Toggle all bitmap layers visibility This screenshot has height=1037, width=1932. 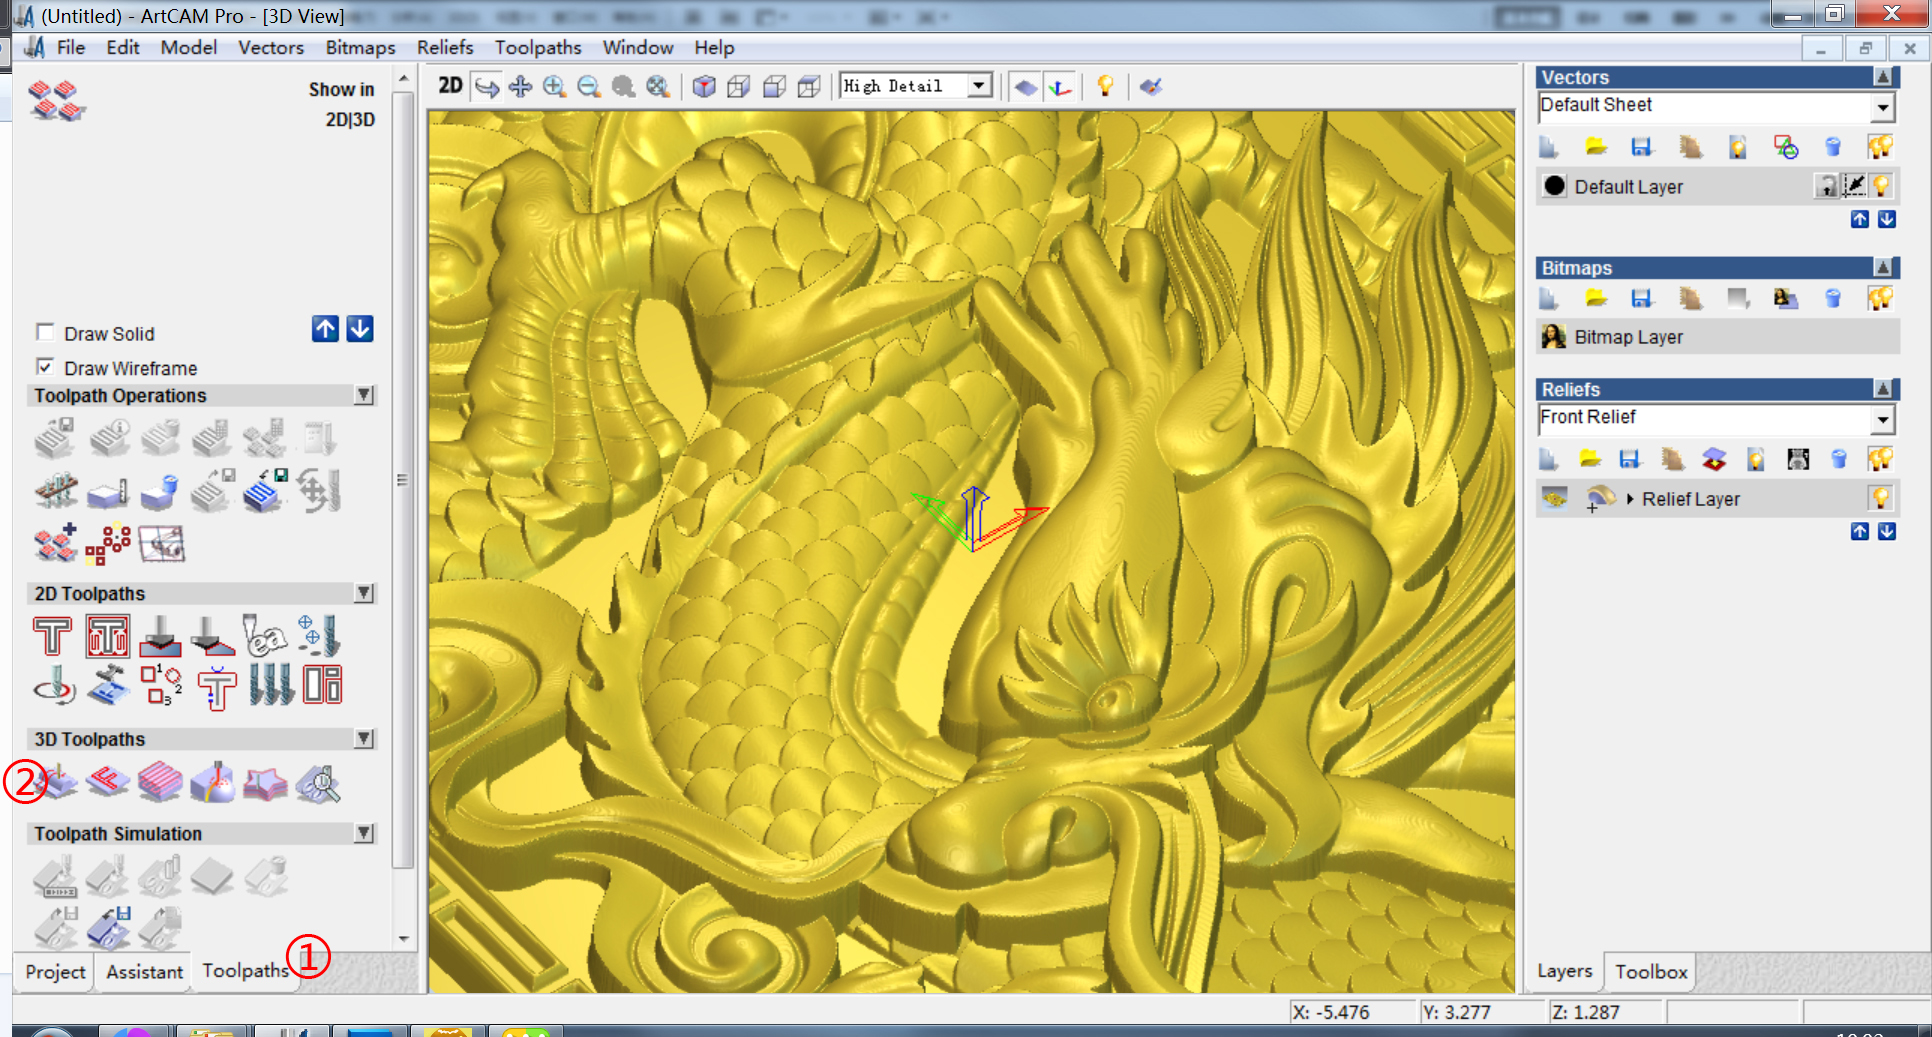[x=1880, y=298]
